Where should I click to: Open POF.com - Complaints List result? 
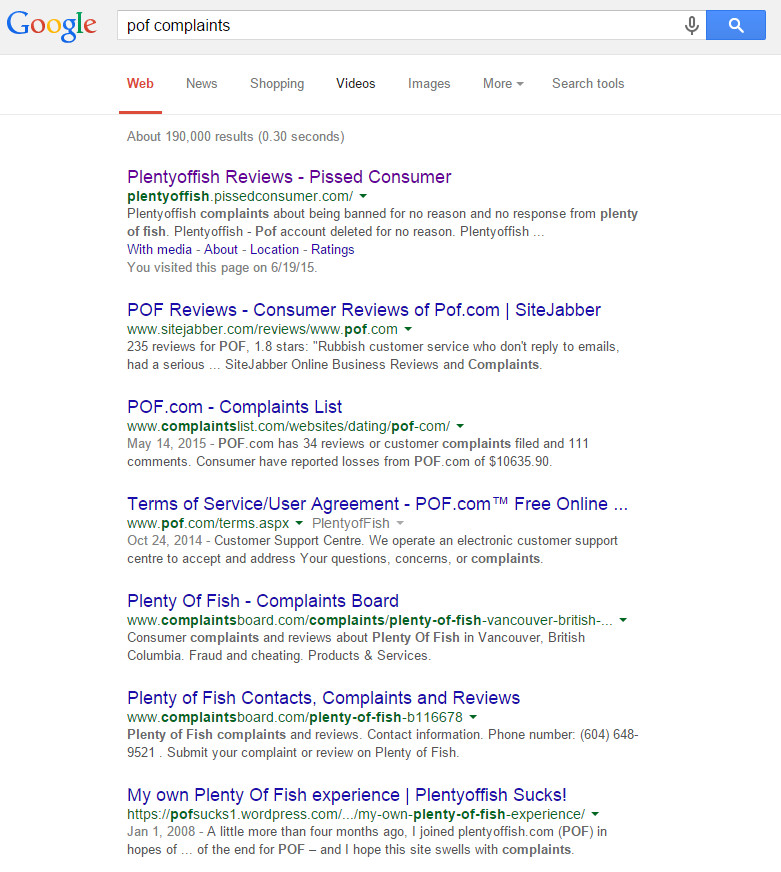[234, 407]
